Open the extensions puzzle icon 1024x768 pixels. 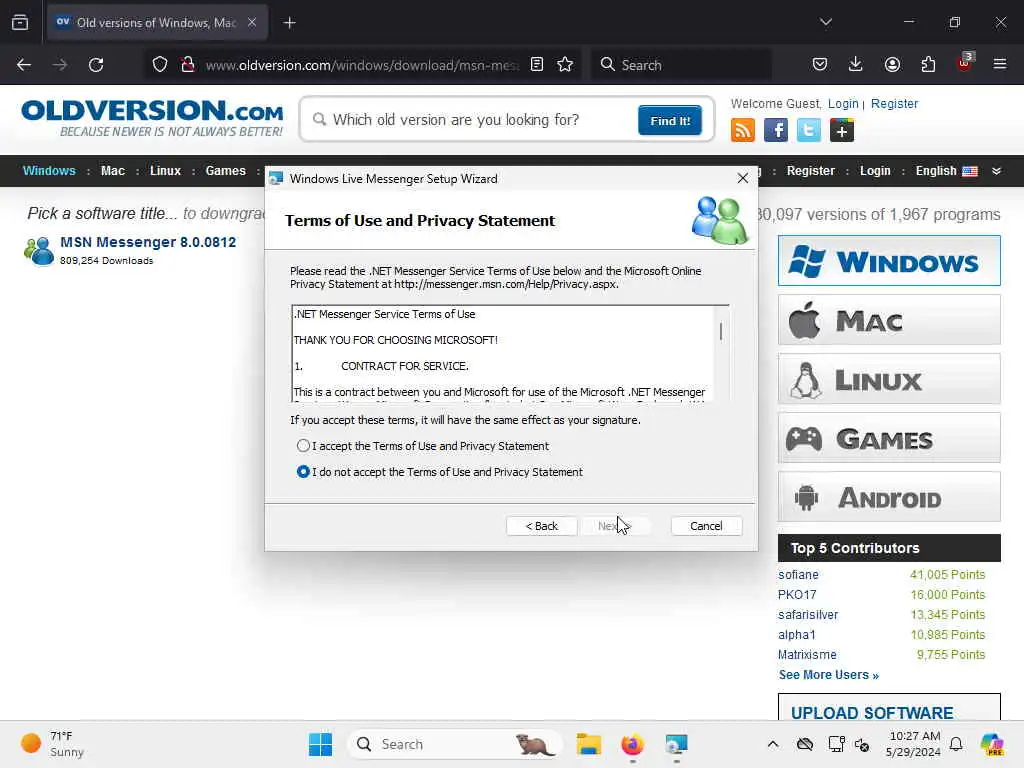pyautogui.click(x=928, y=65)
